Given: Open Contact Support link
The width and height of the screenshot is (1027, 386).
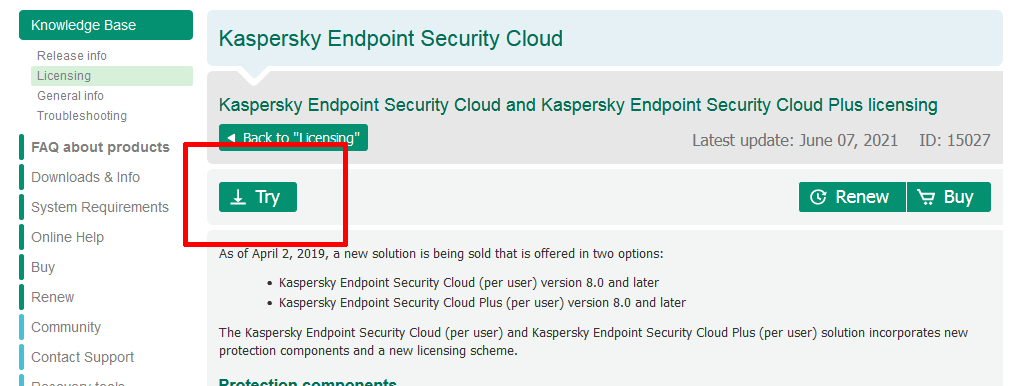Looking at the screenshot, I should click(x=83, y=357).
